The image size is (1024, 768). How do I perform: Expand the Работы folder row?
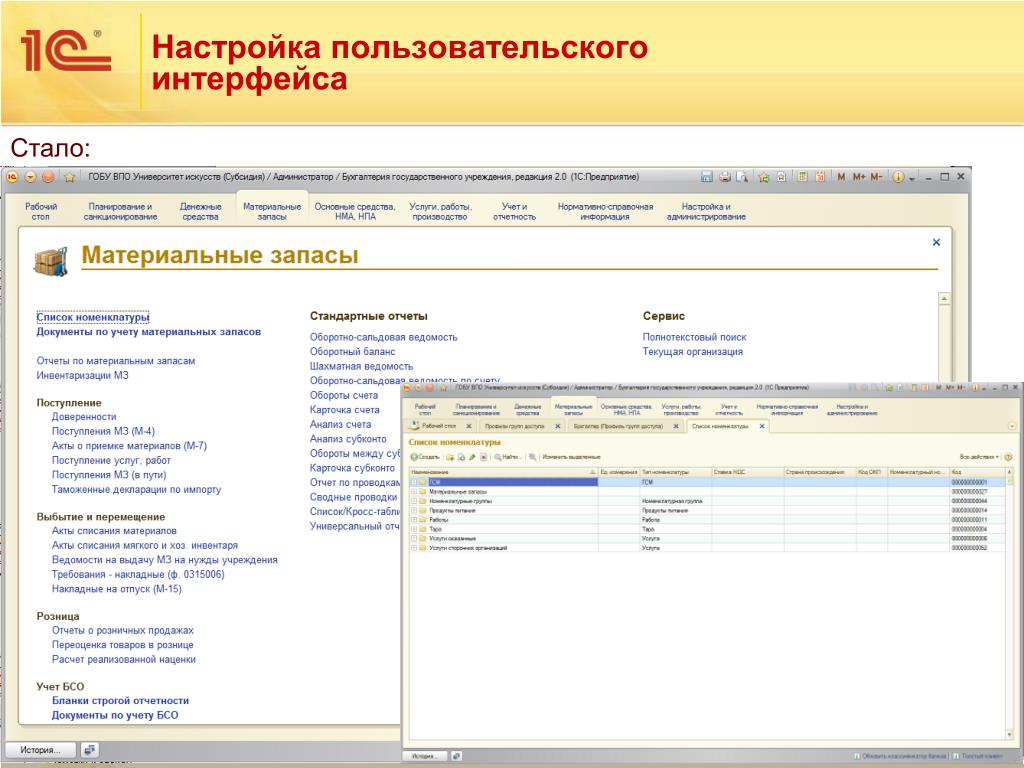tap(413, 520)
